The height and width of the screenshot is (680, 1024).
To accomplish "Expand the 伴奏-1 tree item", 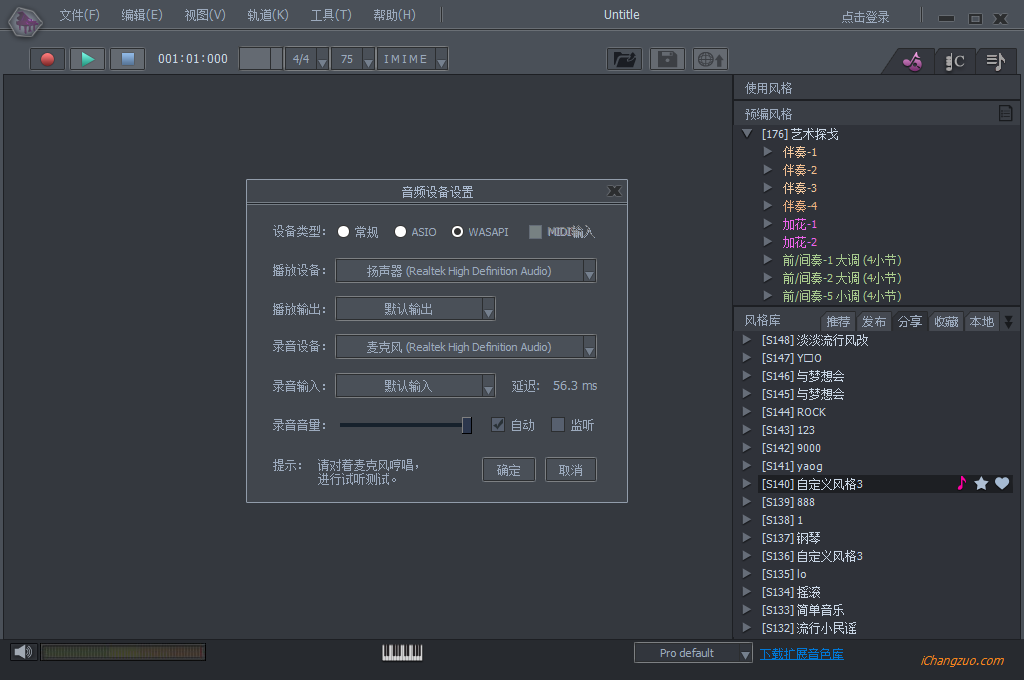I will pyautogui.click(x=768, y=152).
